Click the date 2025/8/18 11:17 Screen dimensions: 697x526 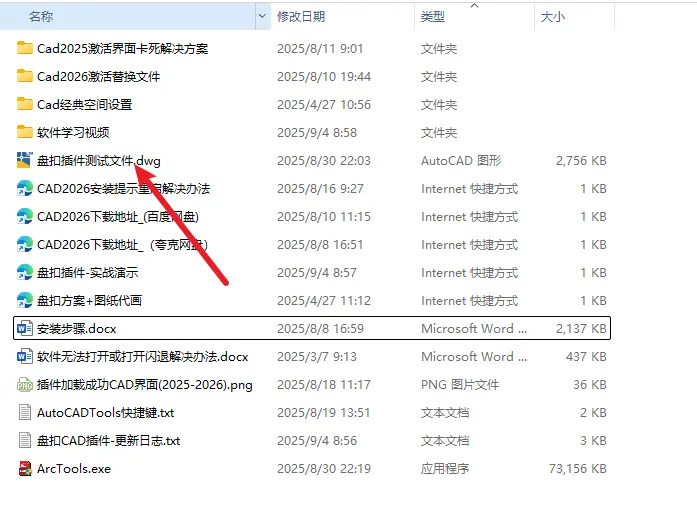click(324, 385)
